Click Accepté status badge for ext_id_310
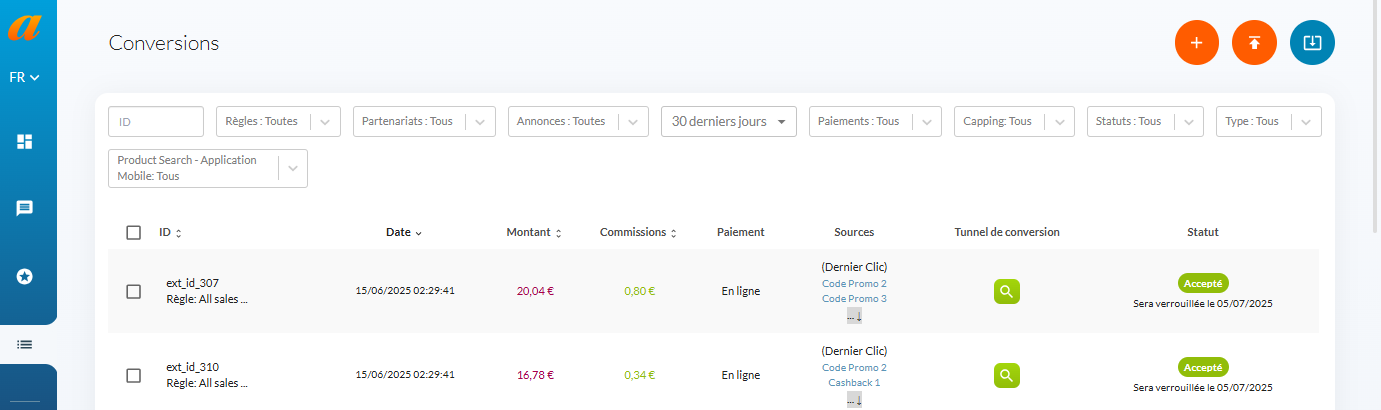Screen dimensions: 1381x410 coord(1203,367)
